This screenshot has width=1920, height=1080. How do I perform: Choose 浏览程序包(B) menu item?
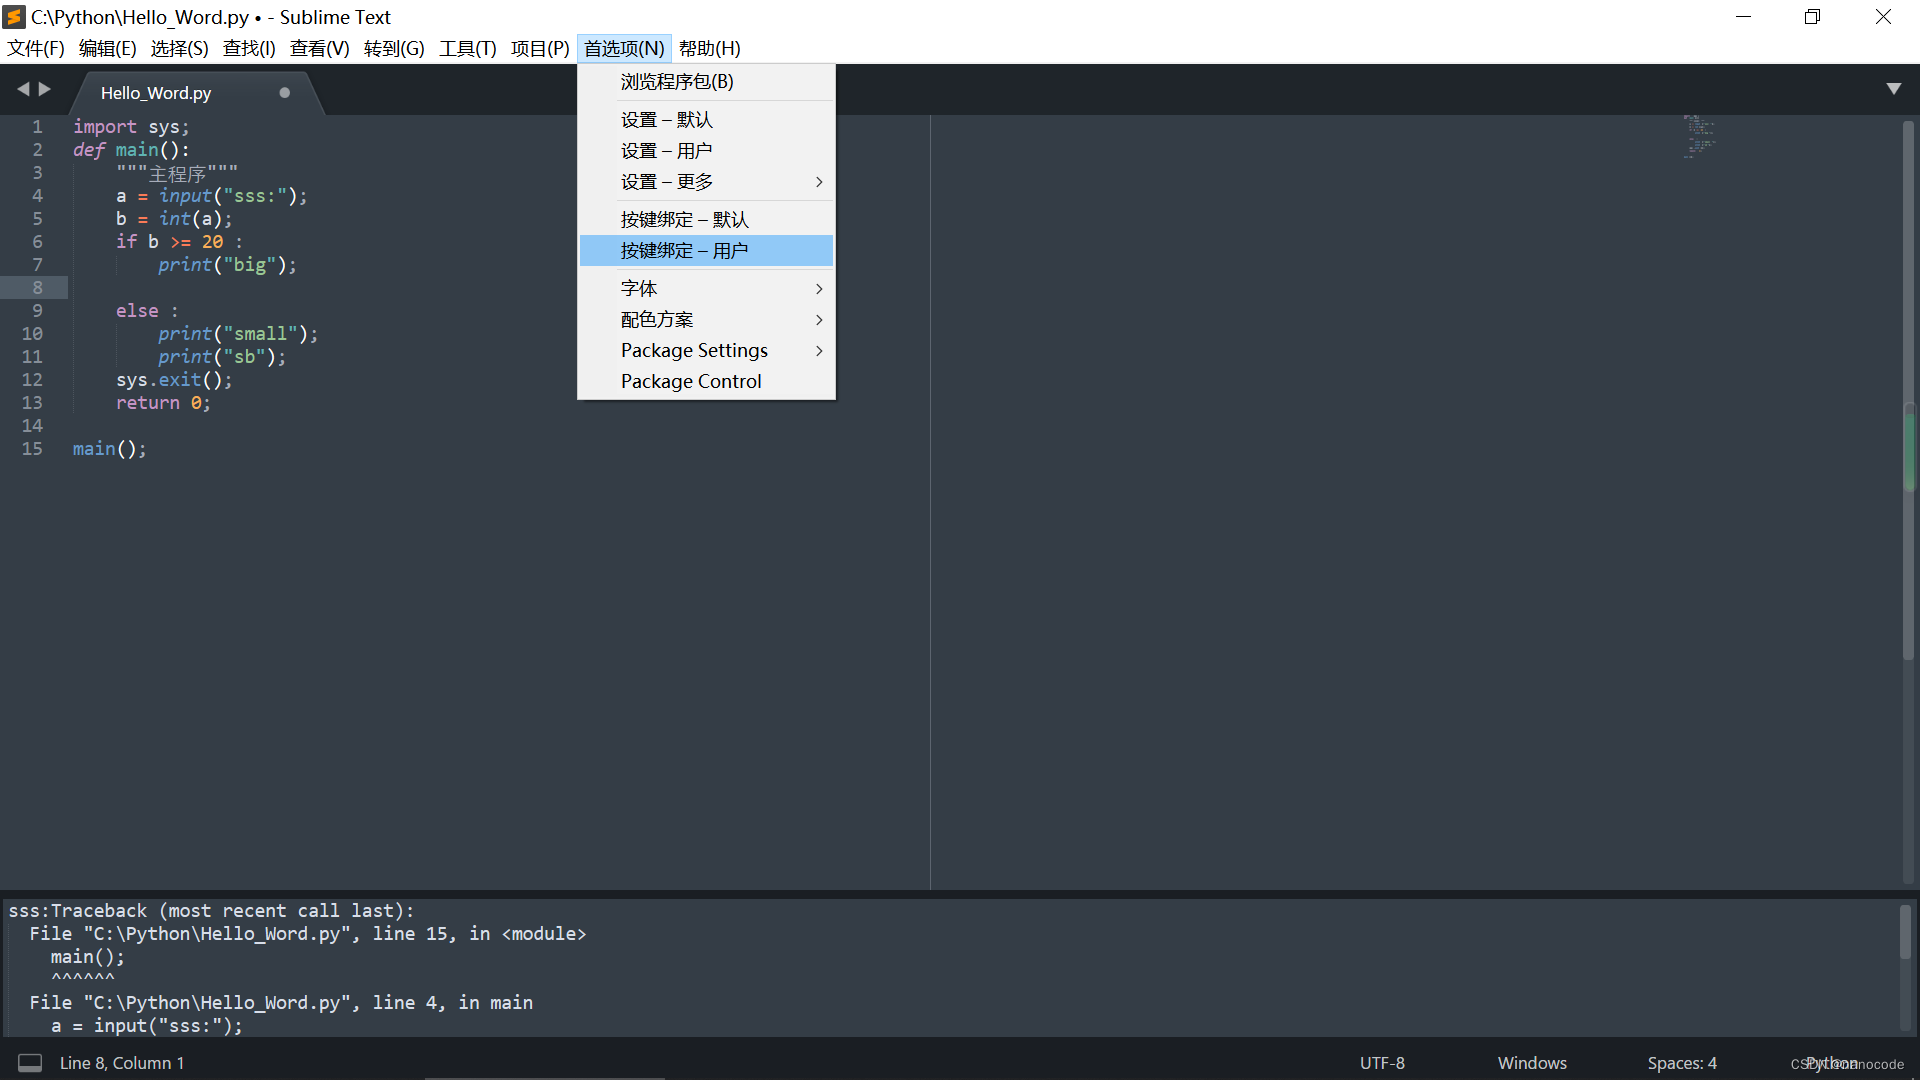677,82
